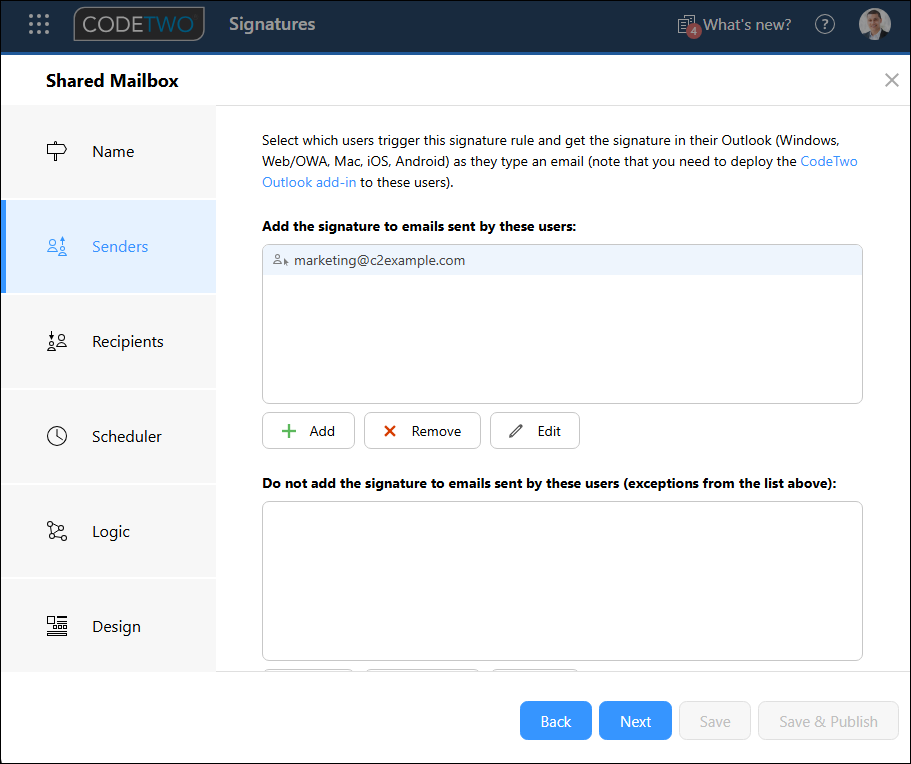The image size is (911, 764).
Task: Click the Senders people icon
Action: (x=56, y=246)
